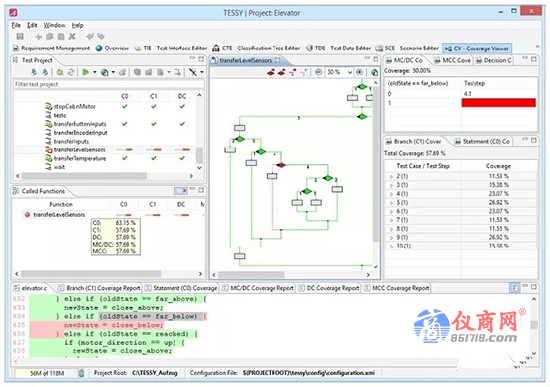Select transferTemperature in test project tree

coord(80,159)
